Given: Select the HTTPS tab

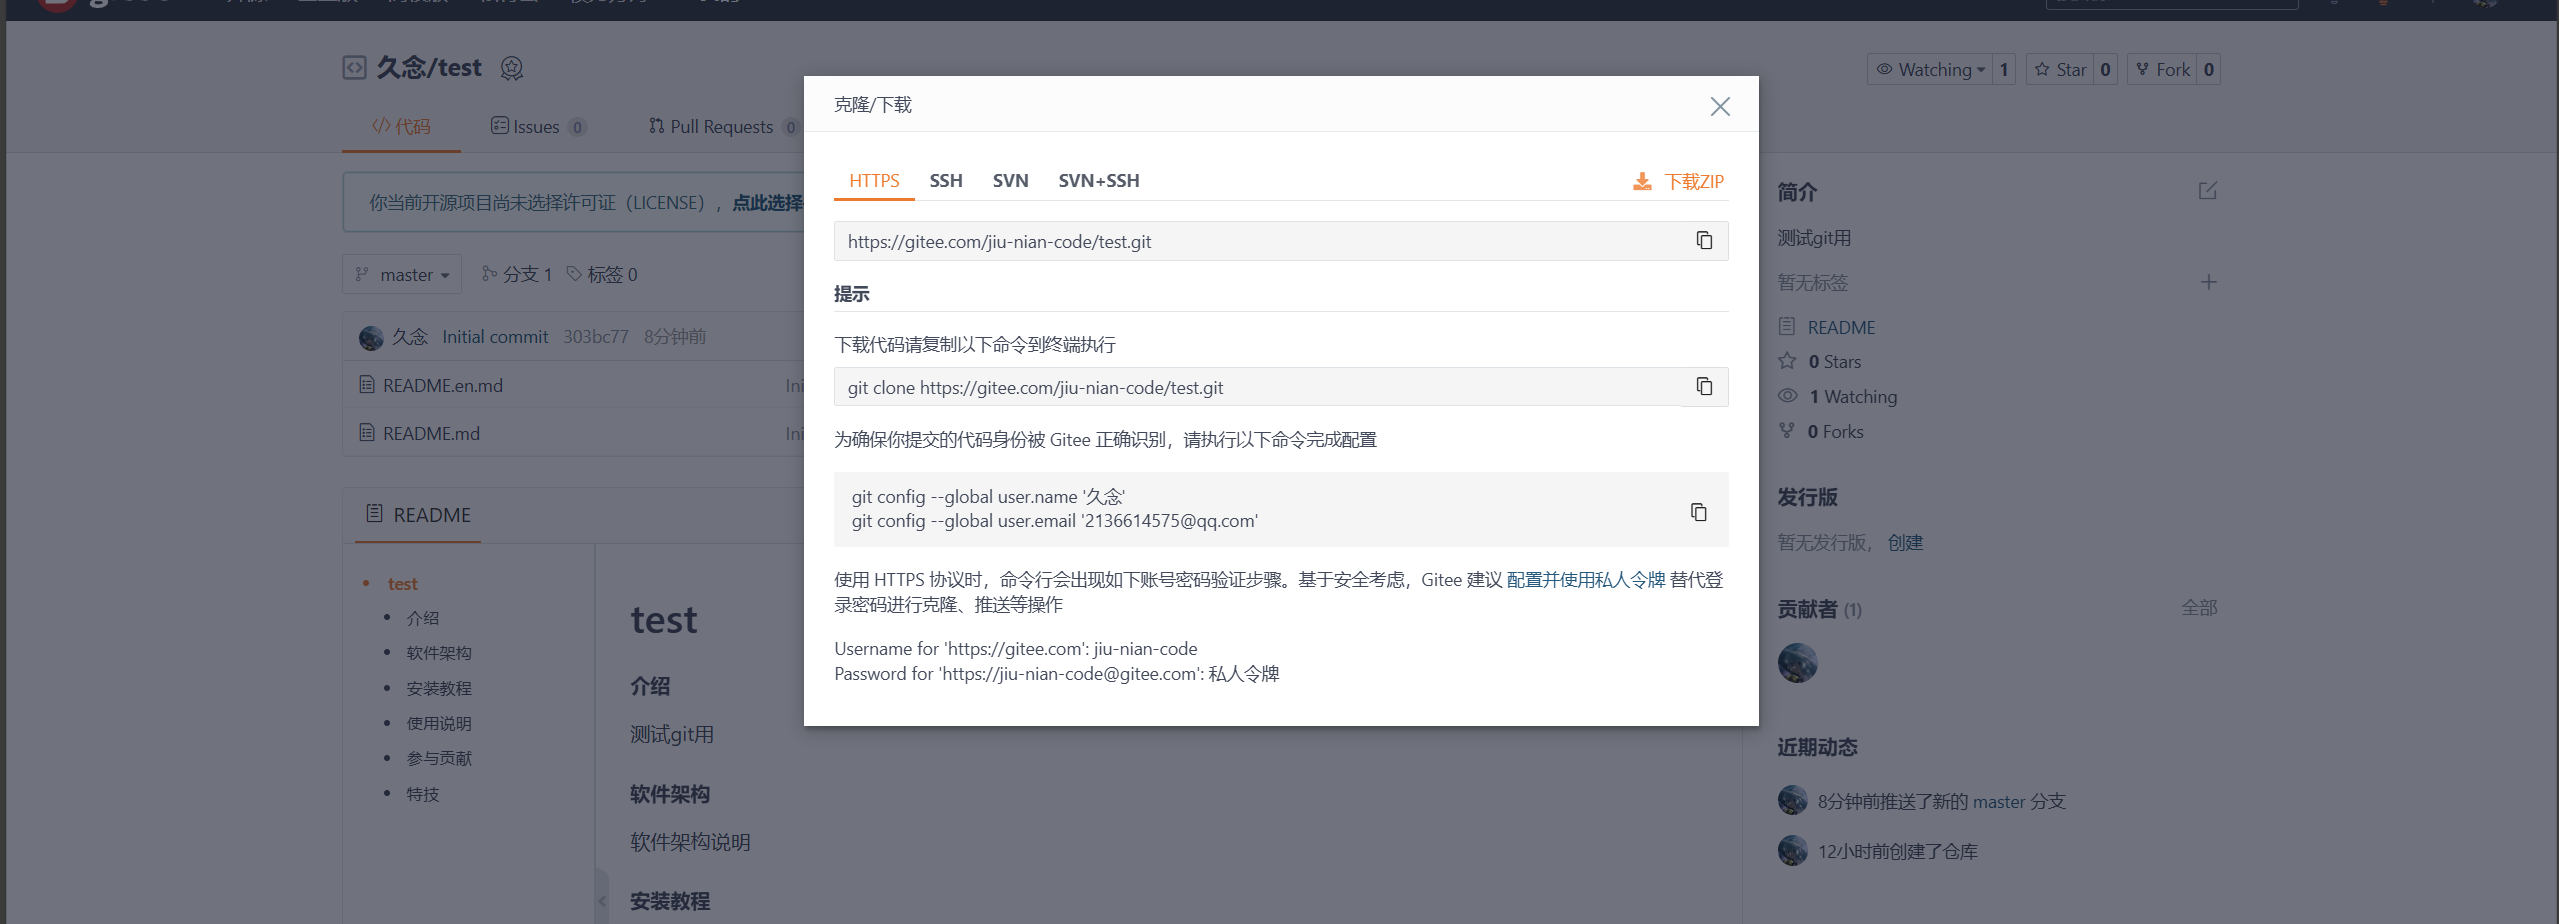Looking at the screenshot, I should click(874, 181).
